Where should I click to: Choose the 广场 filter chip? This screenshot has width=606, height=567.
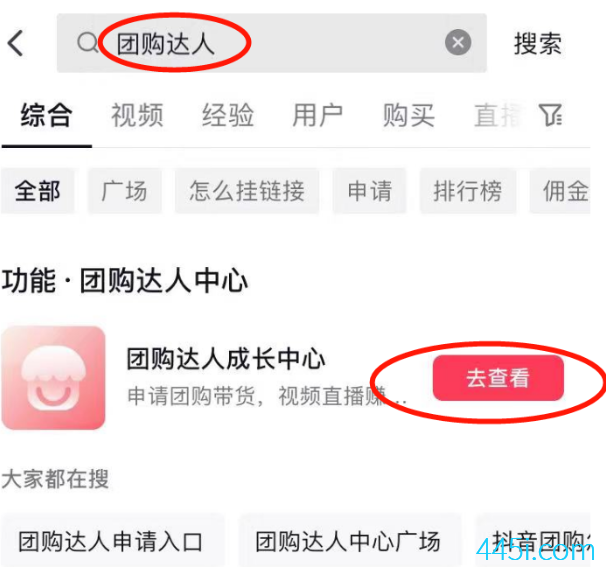pos(124,191)
